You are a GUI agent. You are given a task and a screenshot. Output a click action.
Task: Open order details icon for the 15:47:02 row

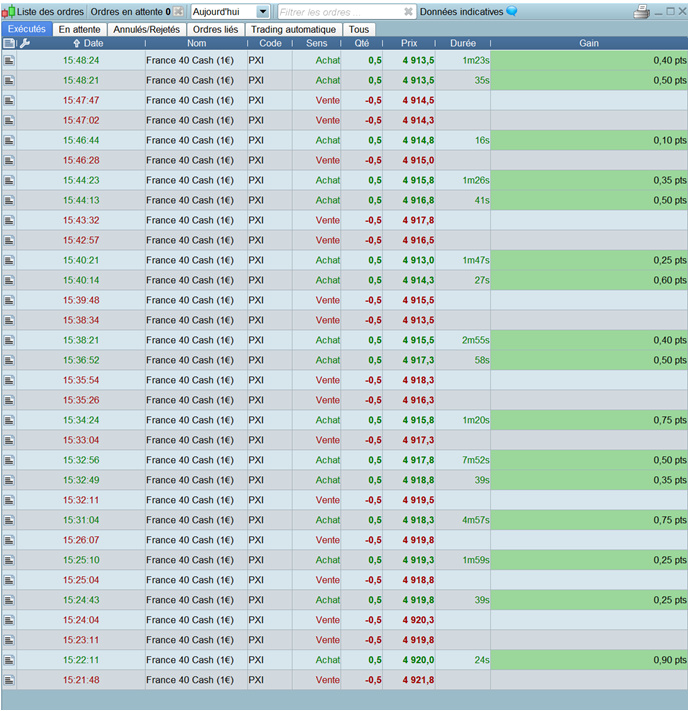pos(9,120)
